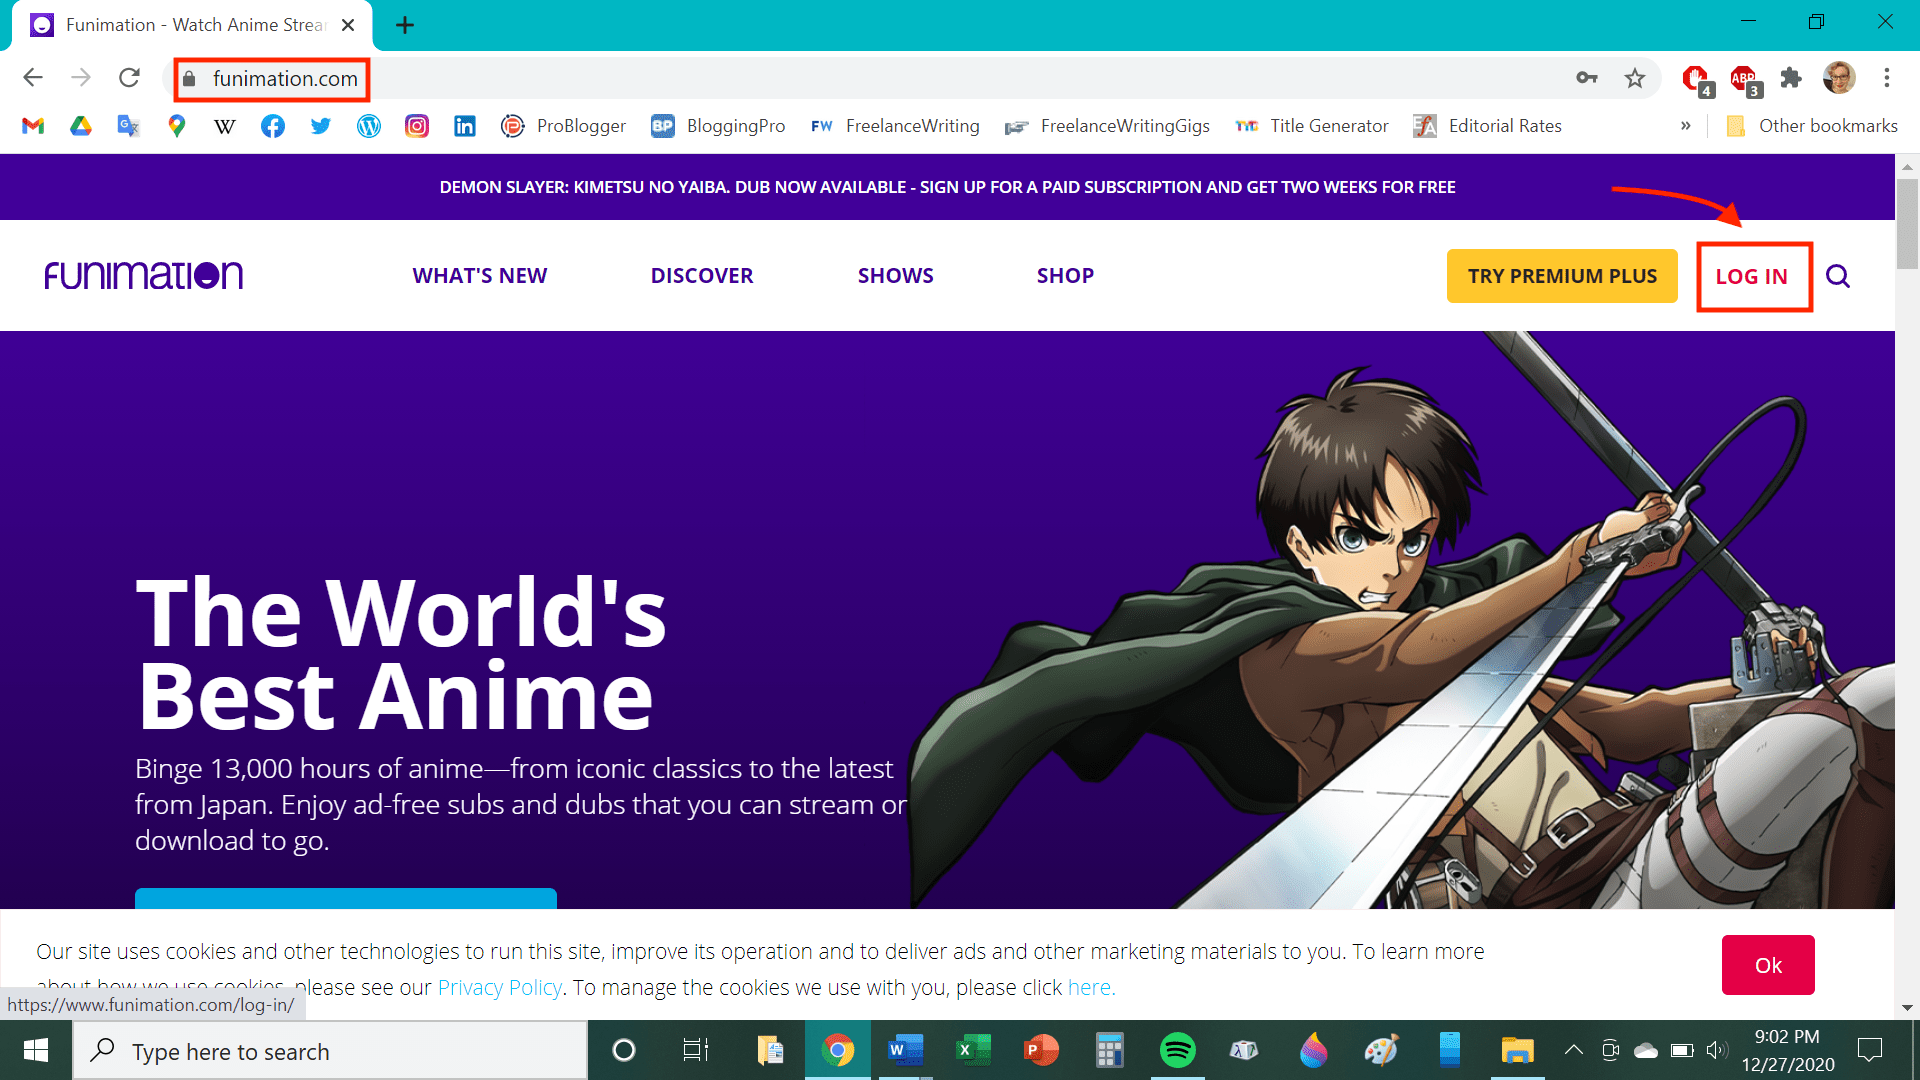The image size is (1920, 1080).
Task: Open LinkedIn bookmark icon
Action: pos(465,126)
